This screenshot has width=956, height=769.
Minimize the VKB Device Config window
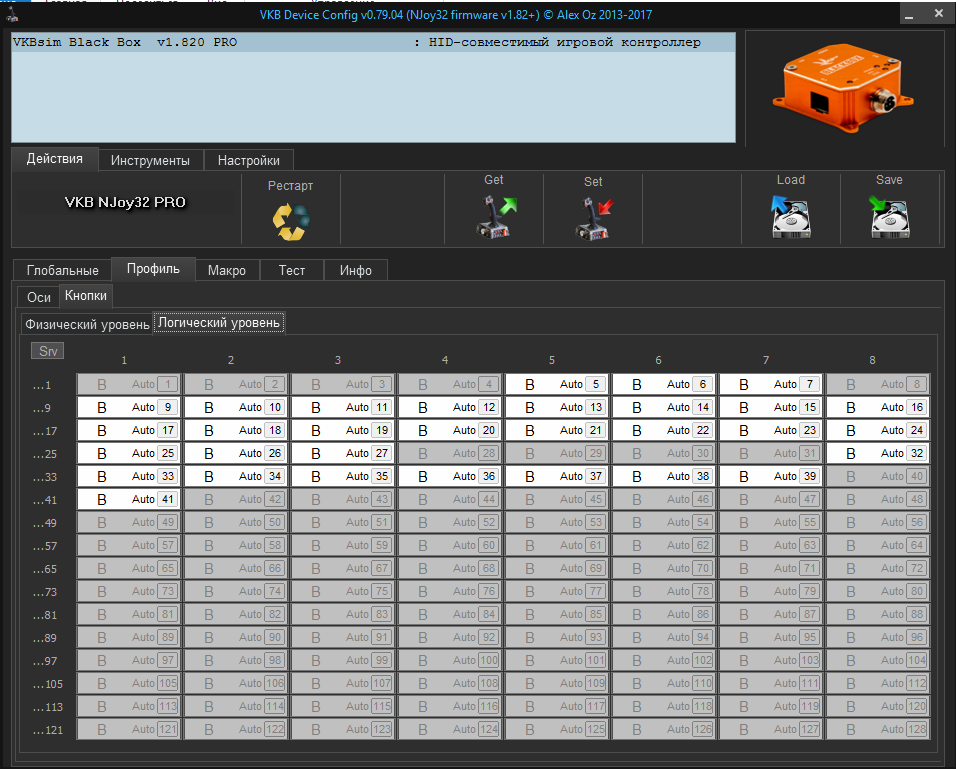pos(909,15)
